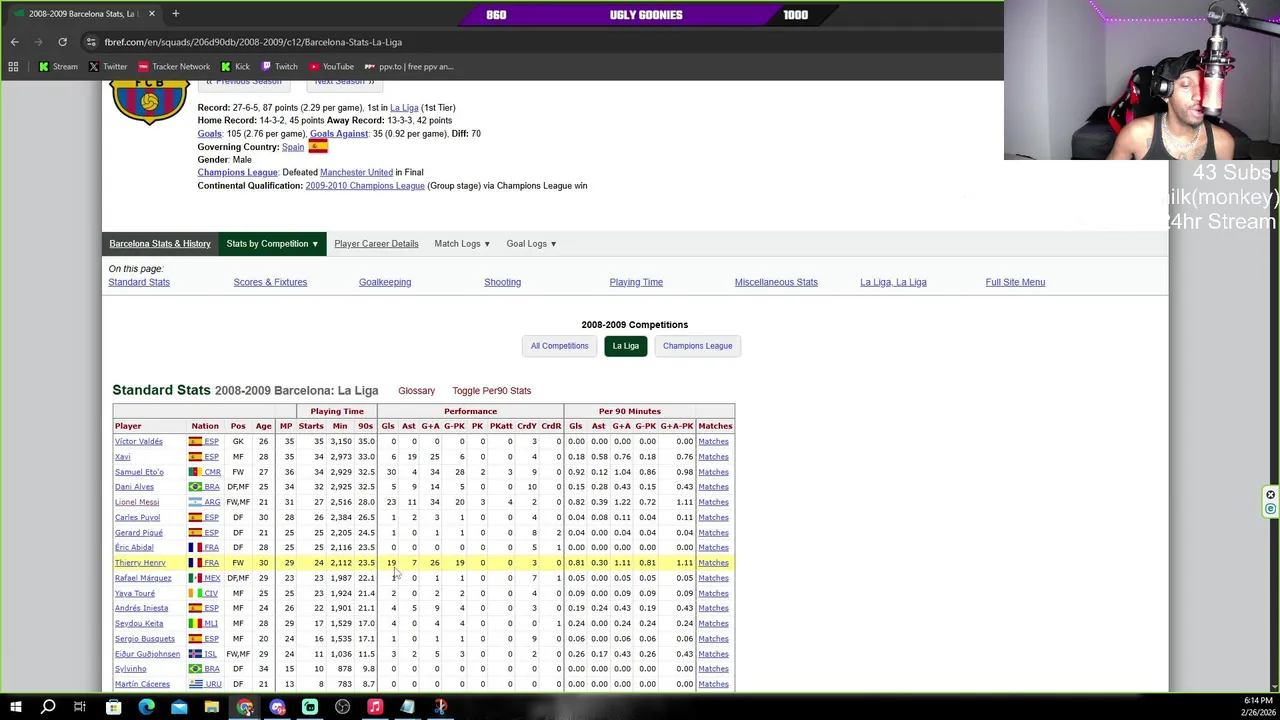Expand the Match Logs dropdown
1280x720 pixels.
click(x=462, y=244)
